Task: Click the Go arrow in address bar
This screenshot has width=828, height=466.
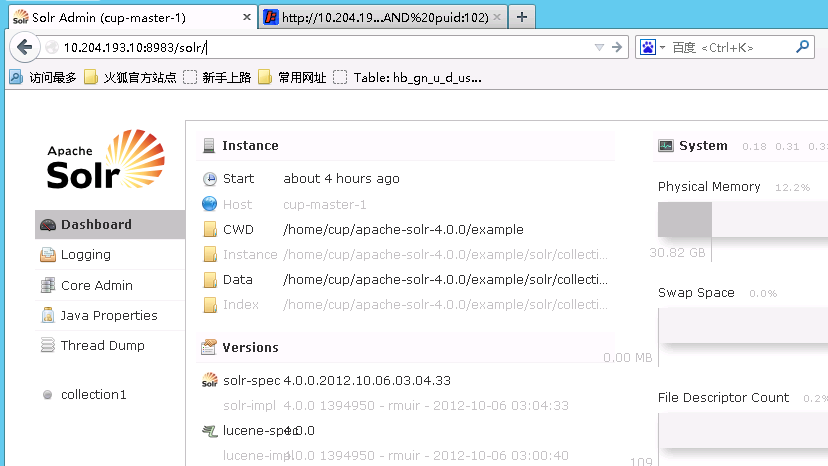Action: click(x=617, y=48)
